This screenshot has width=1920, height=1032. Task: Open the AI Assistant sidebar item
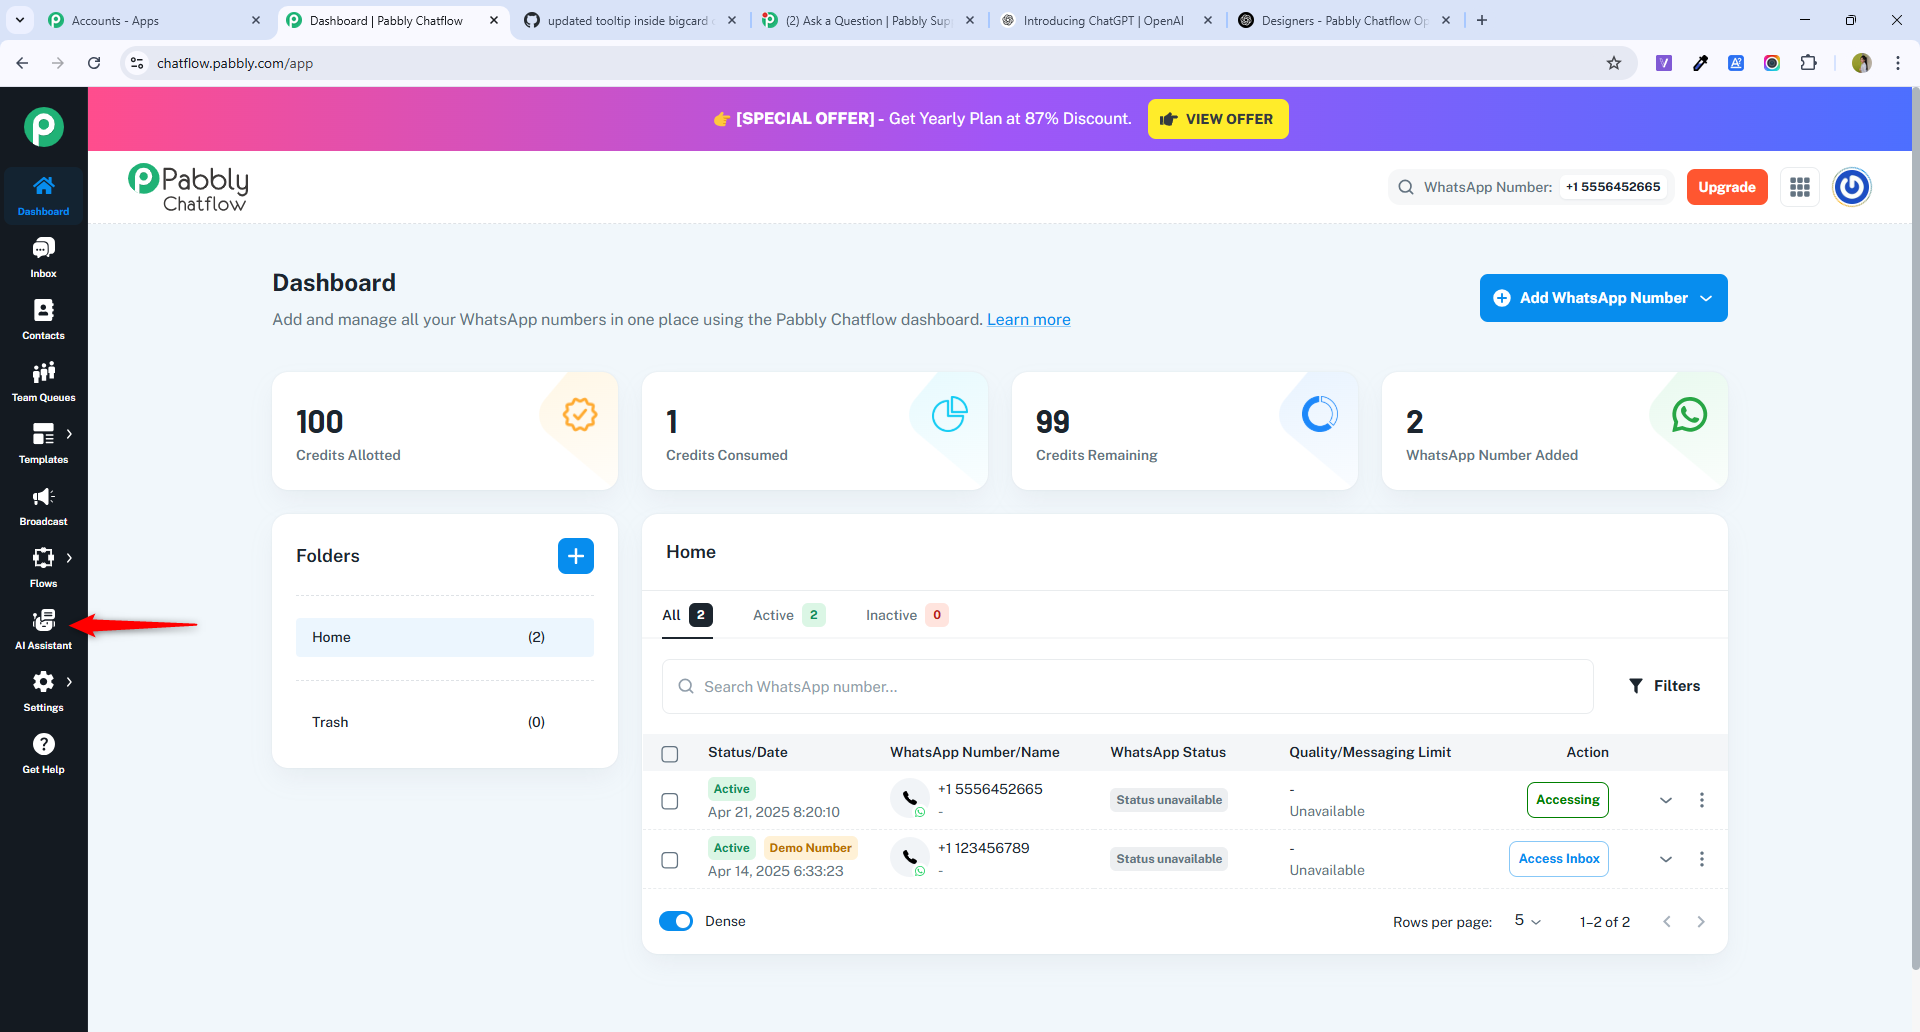[x=43, y=629]
